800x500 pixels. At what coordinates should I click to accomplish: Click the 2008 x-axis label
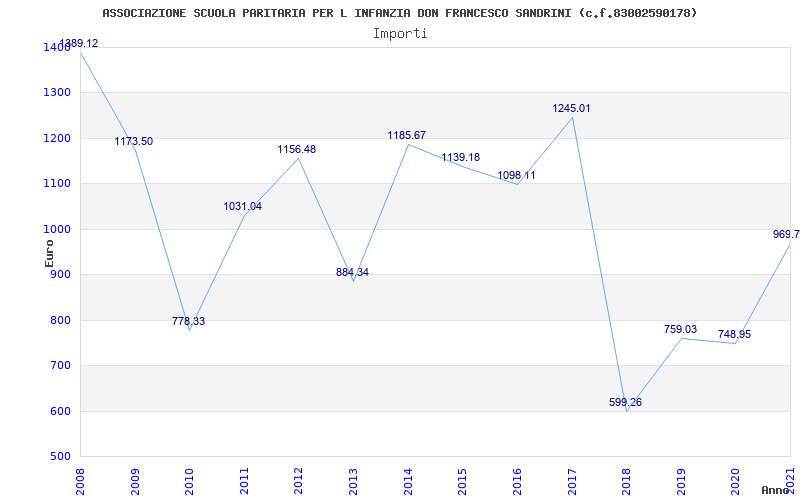tap(81, 482)
